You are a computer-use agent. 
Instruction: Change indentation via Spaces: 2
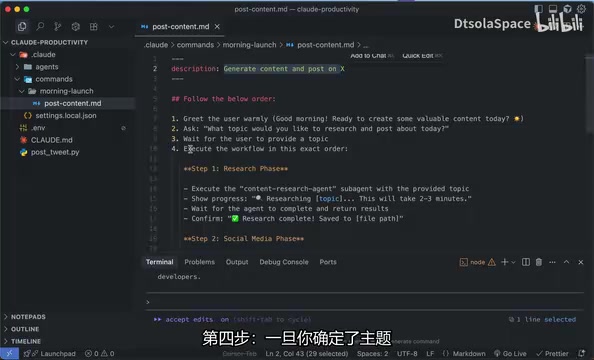[372, 354]
